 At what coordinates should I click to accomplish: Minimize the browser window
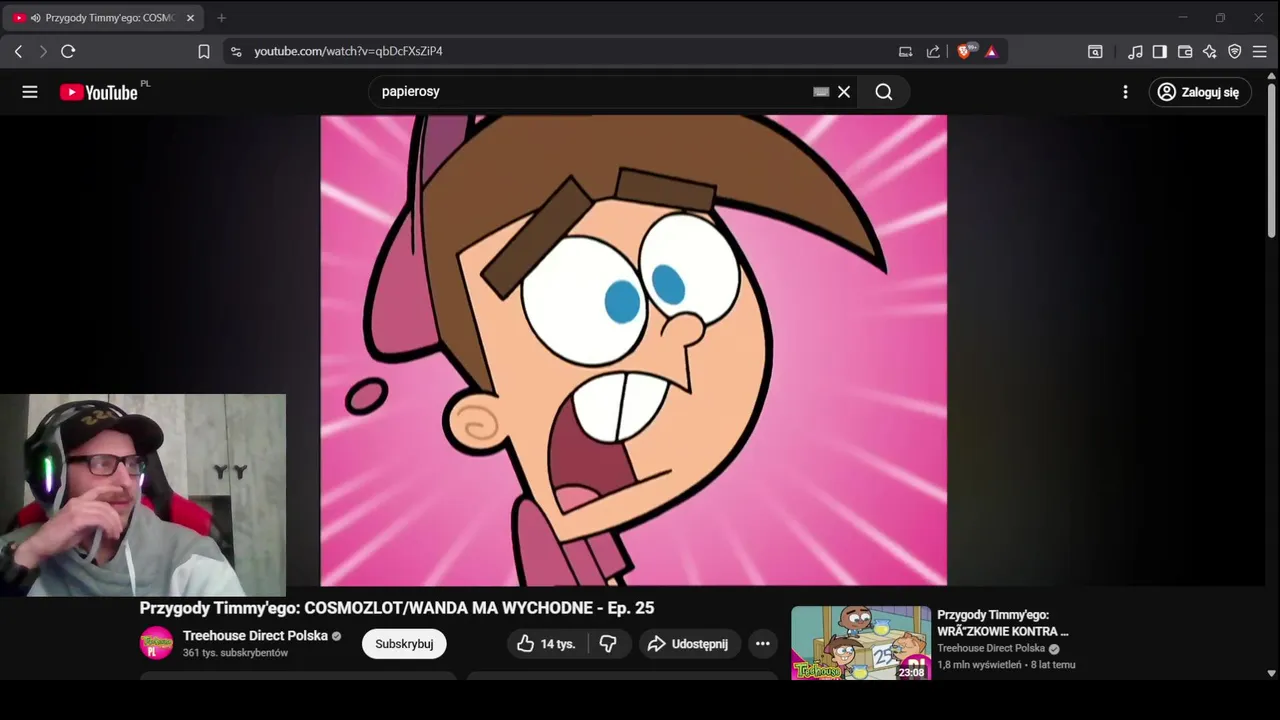(1183, 18)
